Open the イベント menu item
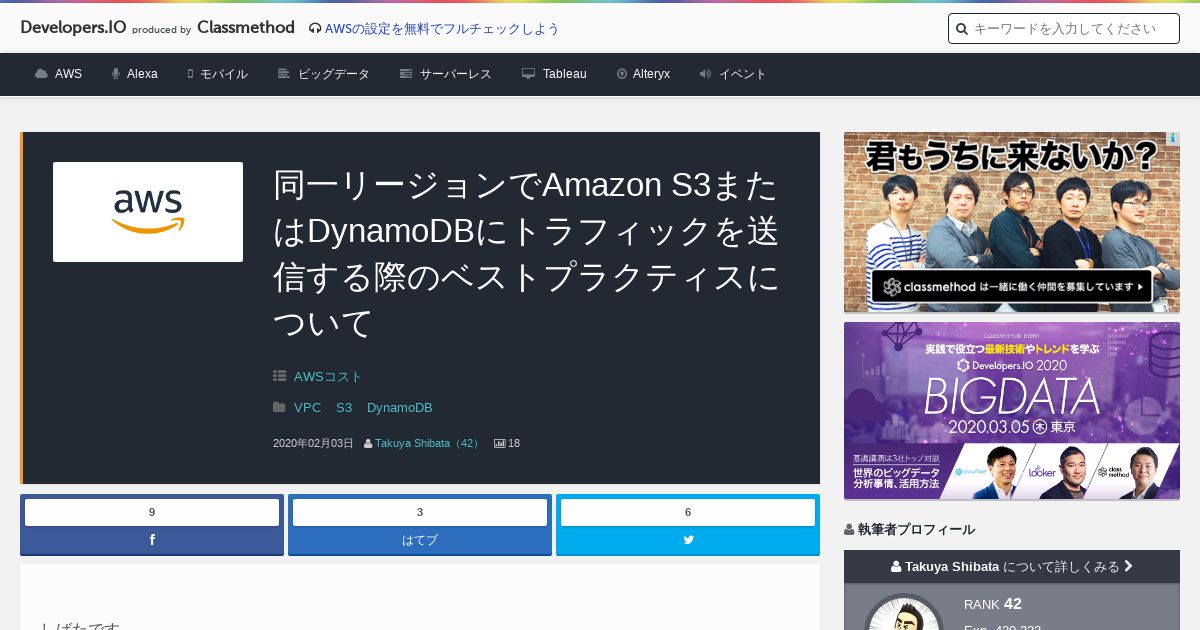1200x630 pixels. [x=743, y=74]
